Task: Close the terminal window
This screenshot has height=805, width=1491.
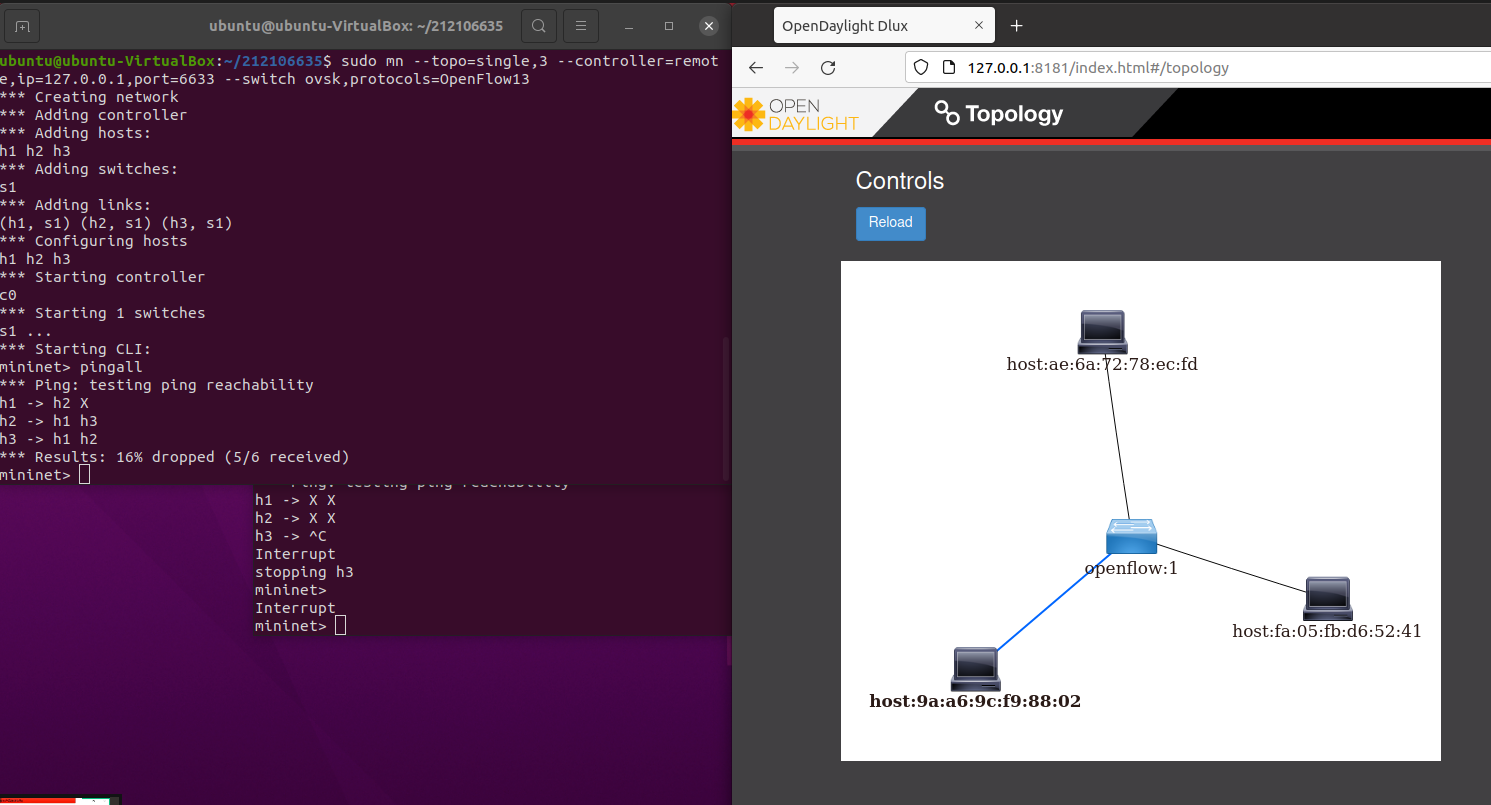Action: (708, 26)
